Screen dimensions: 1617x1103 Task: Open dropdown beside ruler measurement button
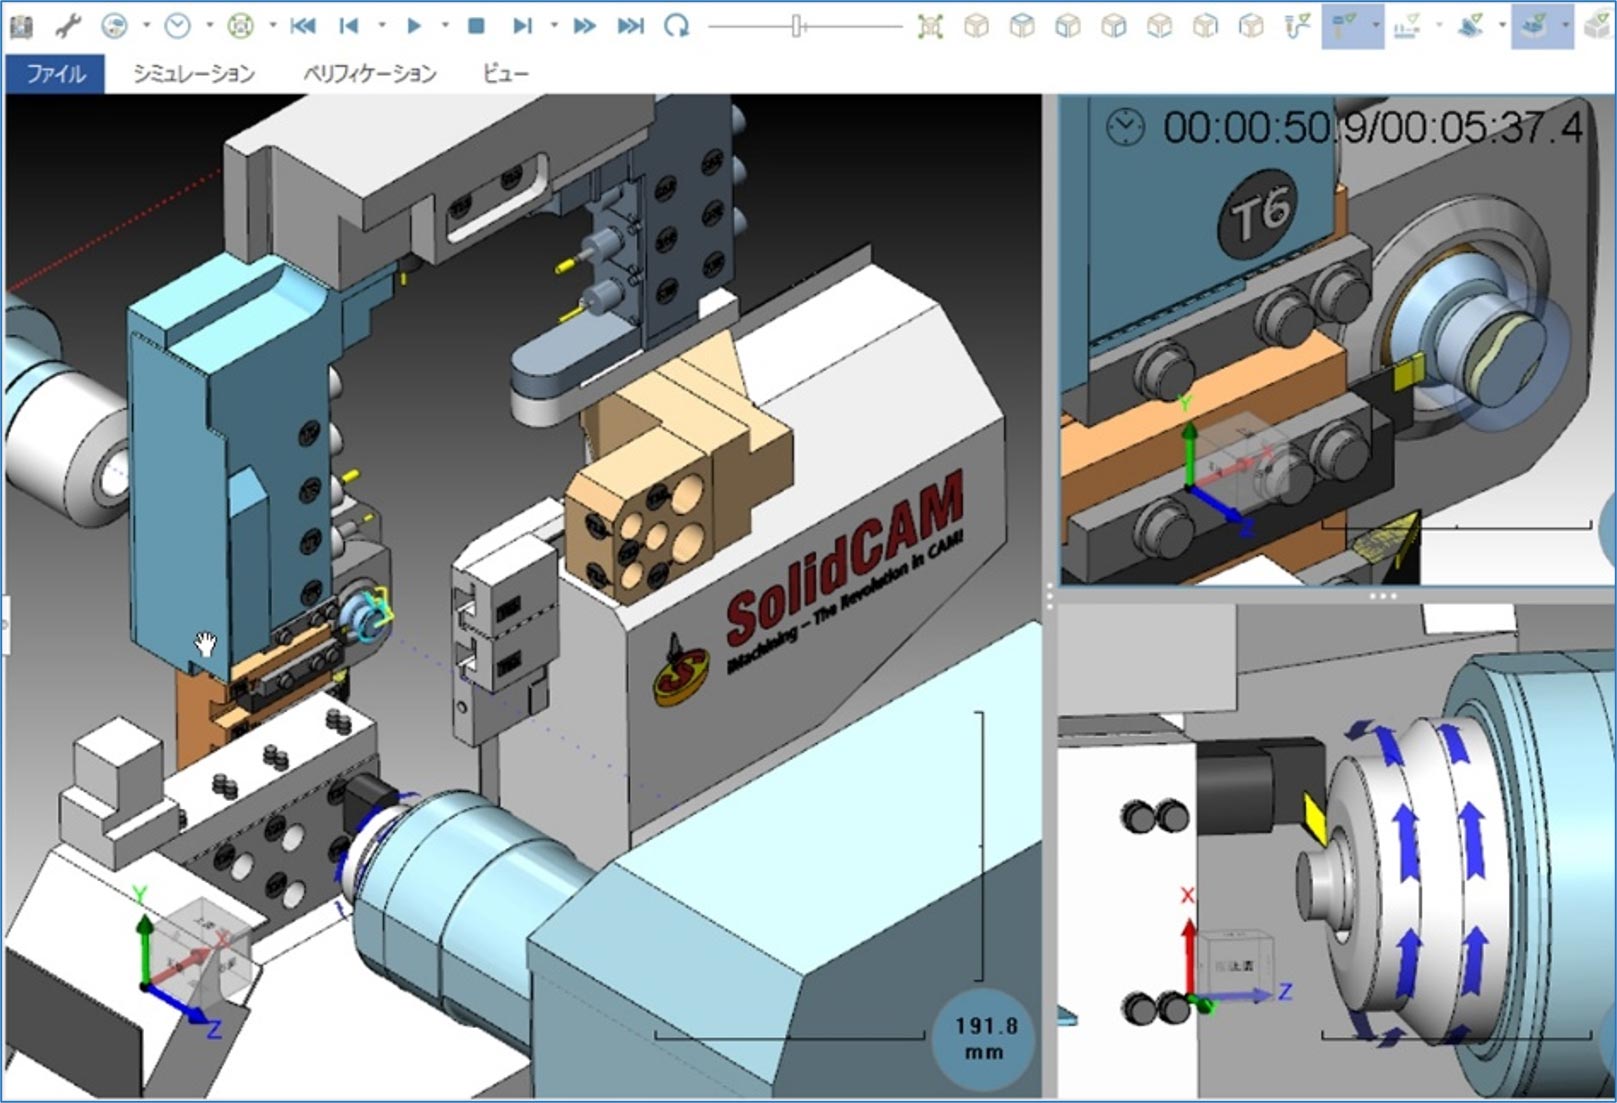(1439, 26)
